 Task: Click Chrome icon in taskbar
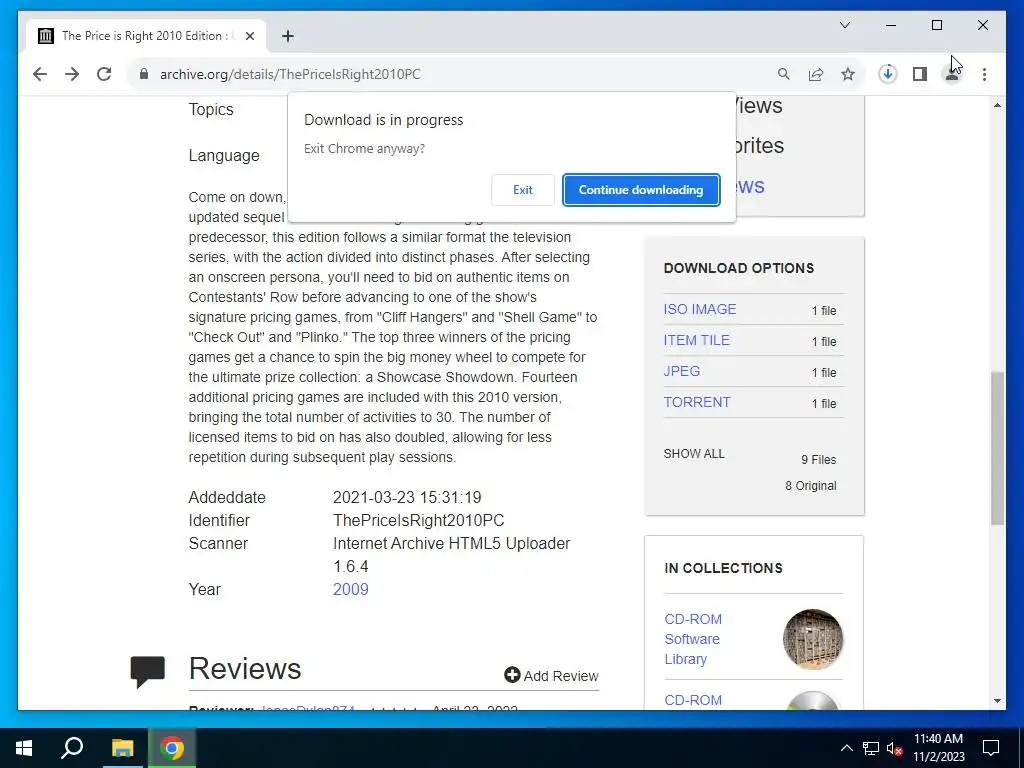click(x=172, y=748)
